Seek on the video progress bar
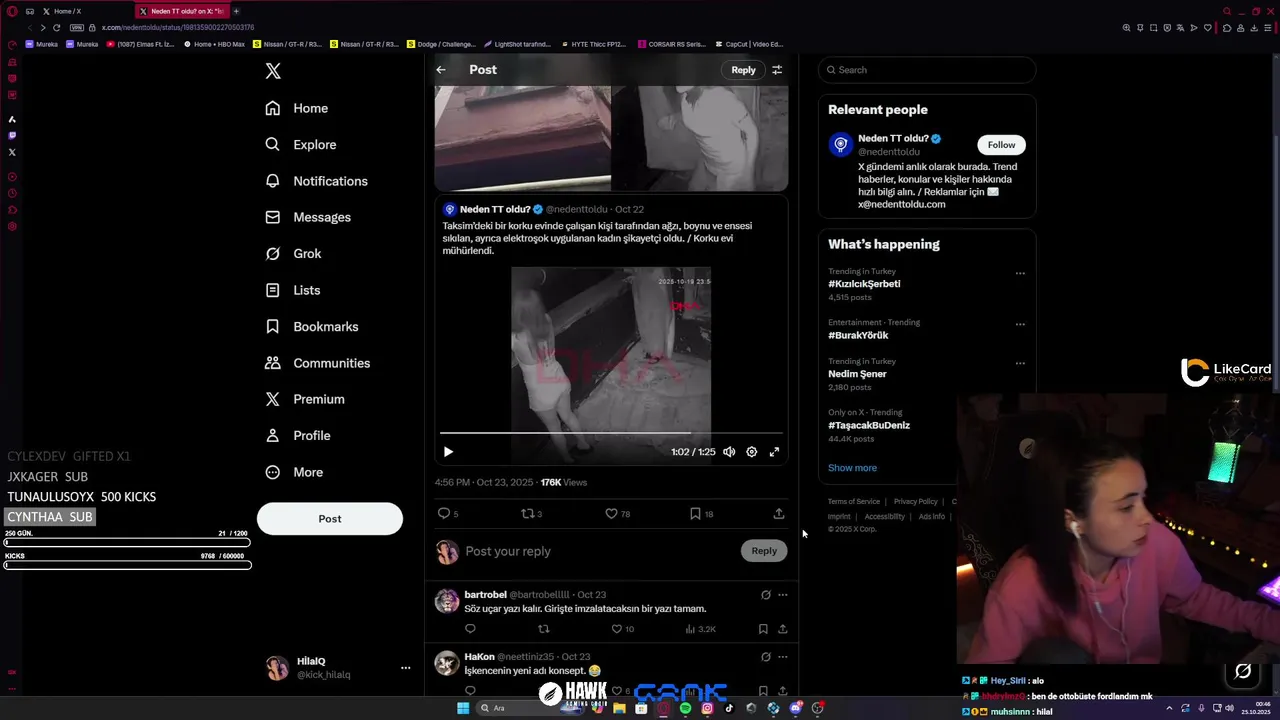1280x720 pixels. point(610,434)
